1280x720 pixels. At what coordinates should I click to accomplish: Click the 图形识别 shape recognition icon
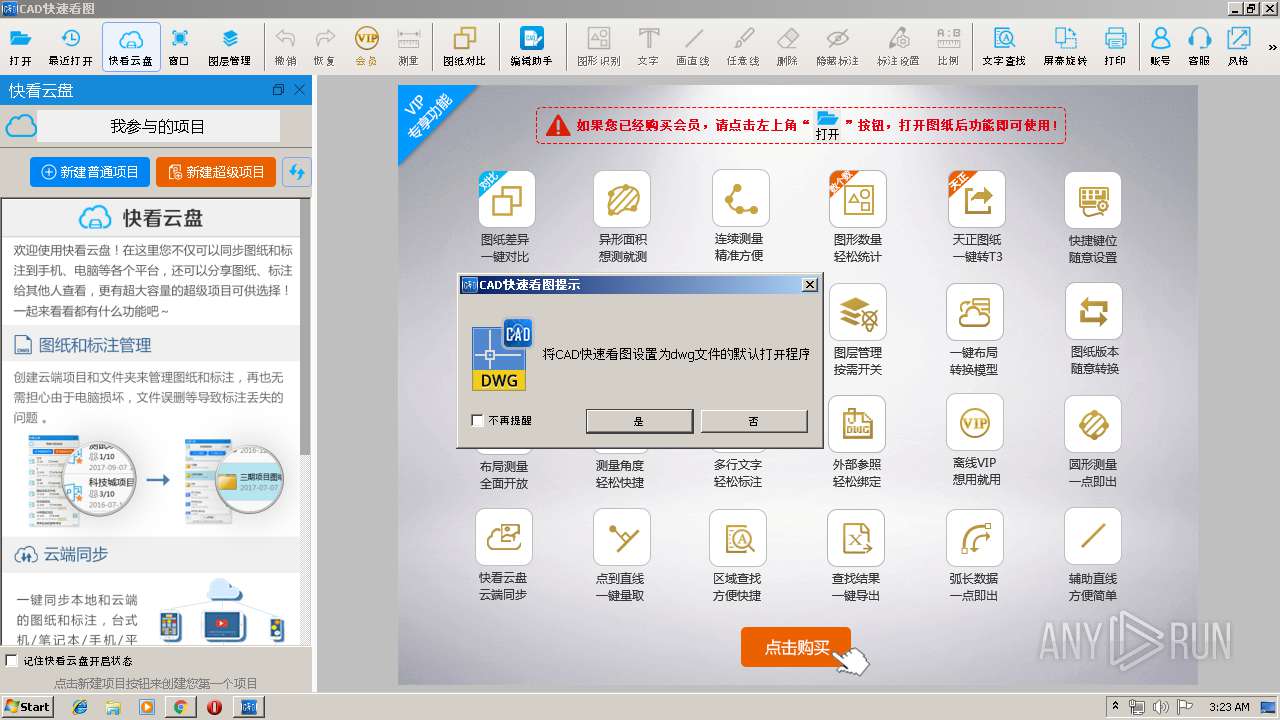[598, 46]
